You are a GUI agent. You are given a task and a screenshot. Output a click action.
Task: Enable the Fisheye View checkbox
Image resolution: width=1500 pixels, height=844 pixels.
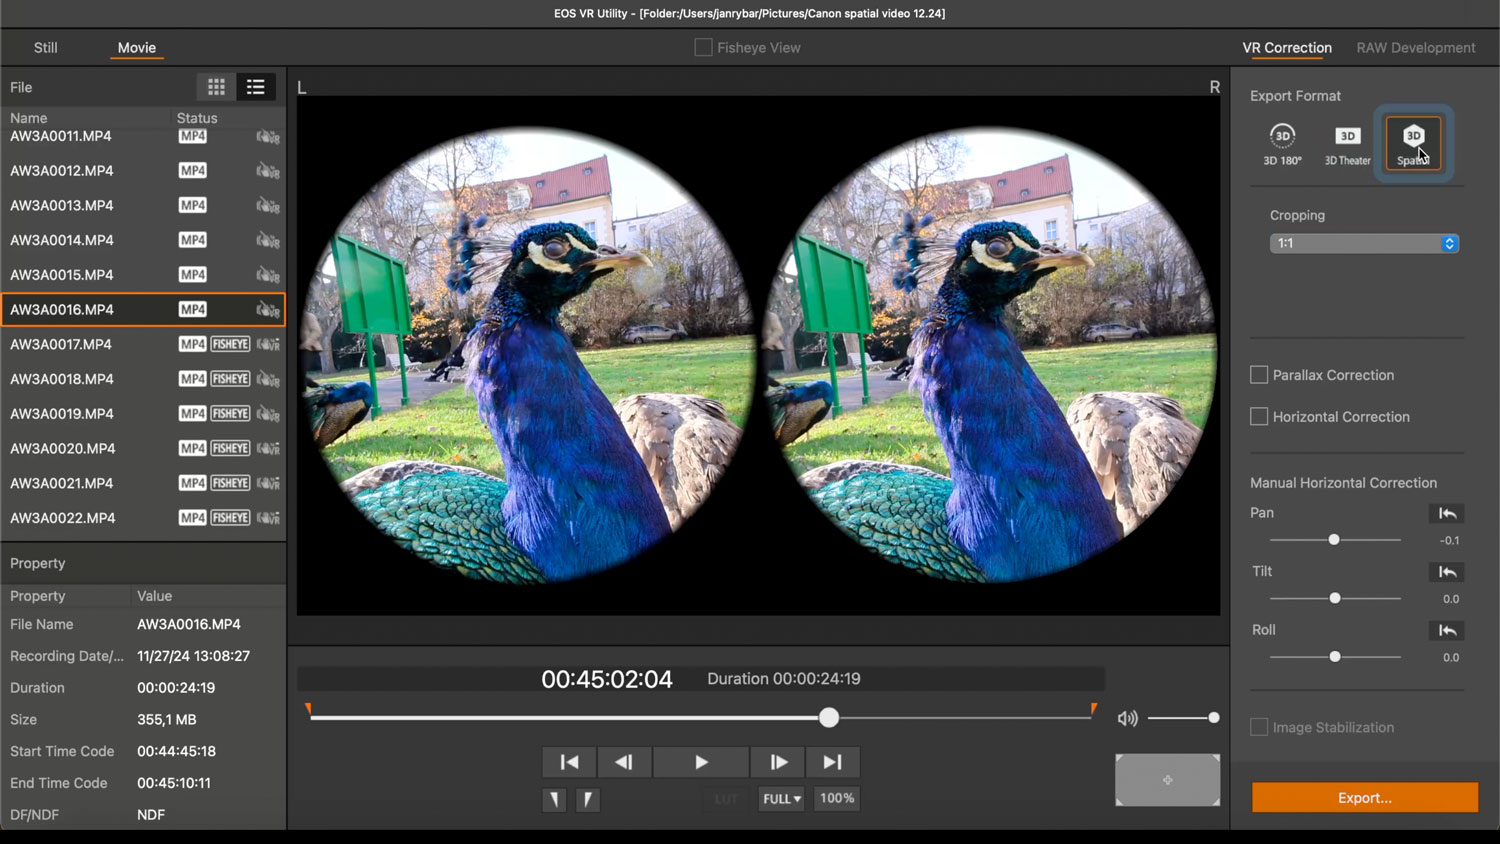[704, 47]
